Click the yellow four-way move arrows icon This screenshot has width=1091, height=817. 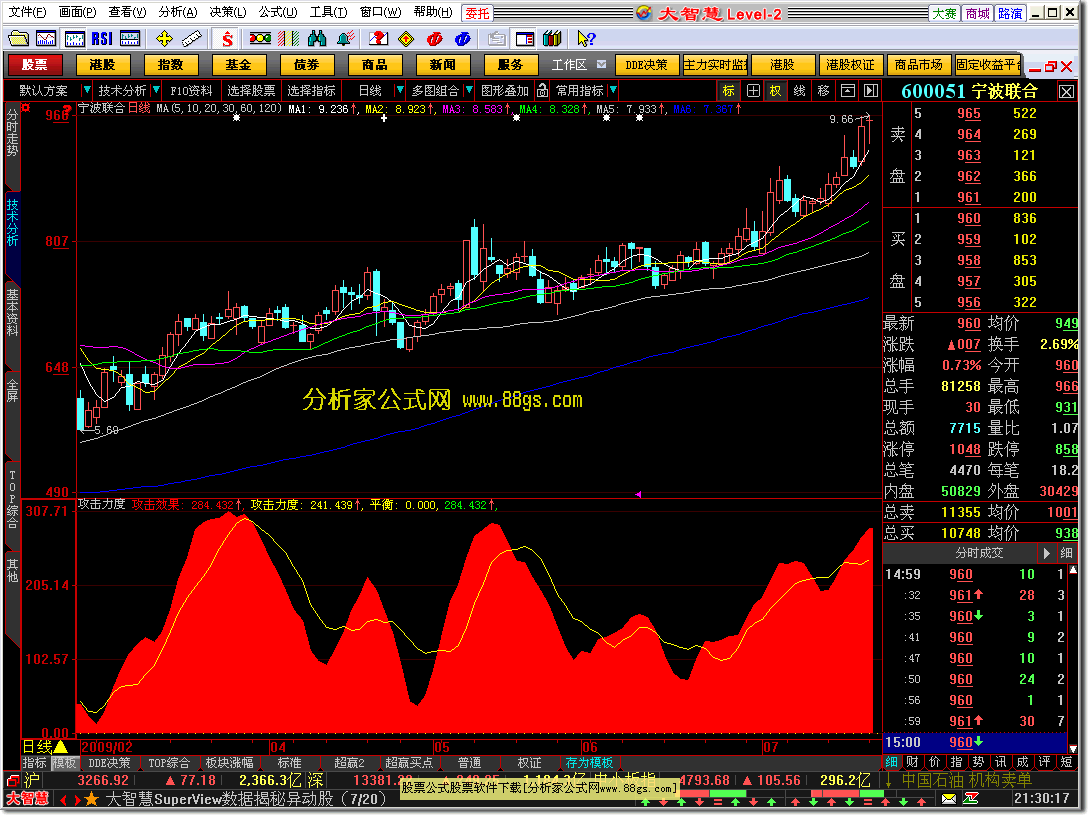[164, 38]
